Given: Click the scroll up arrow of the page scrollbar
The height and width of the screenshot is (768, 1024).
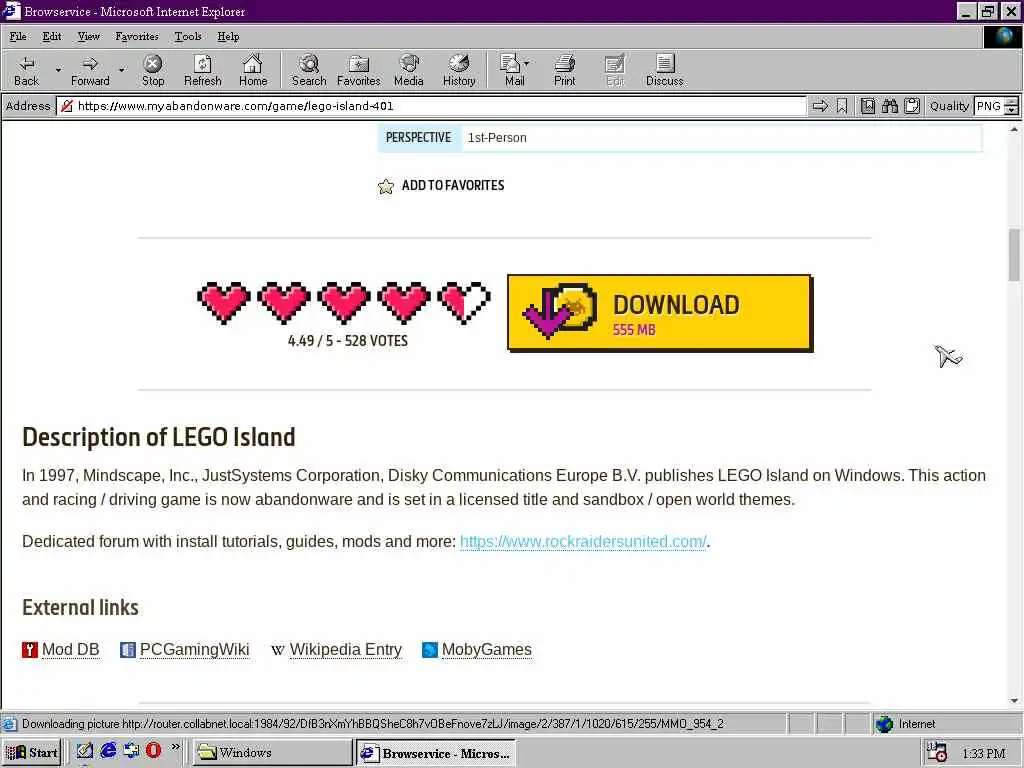Looking at the screenshot, I should [x=1014, y=129].
